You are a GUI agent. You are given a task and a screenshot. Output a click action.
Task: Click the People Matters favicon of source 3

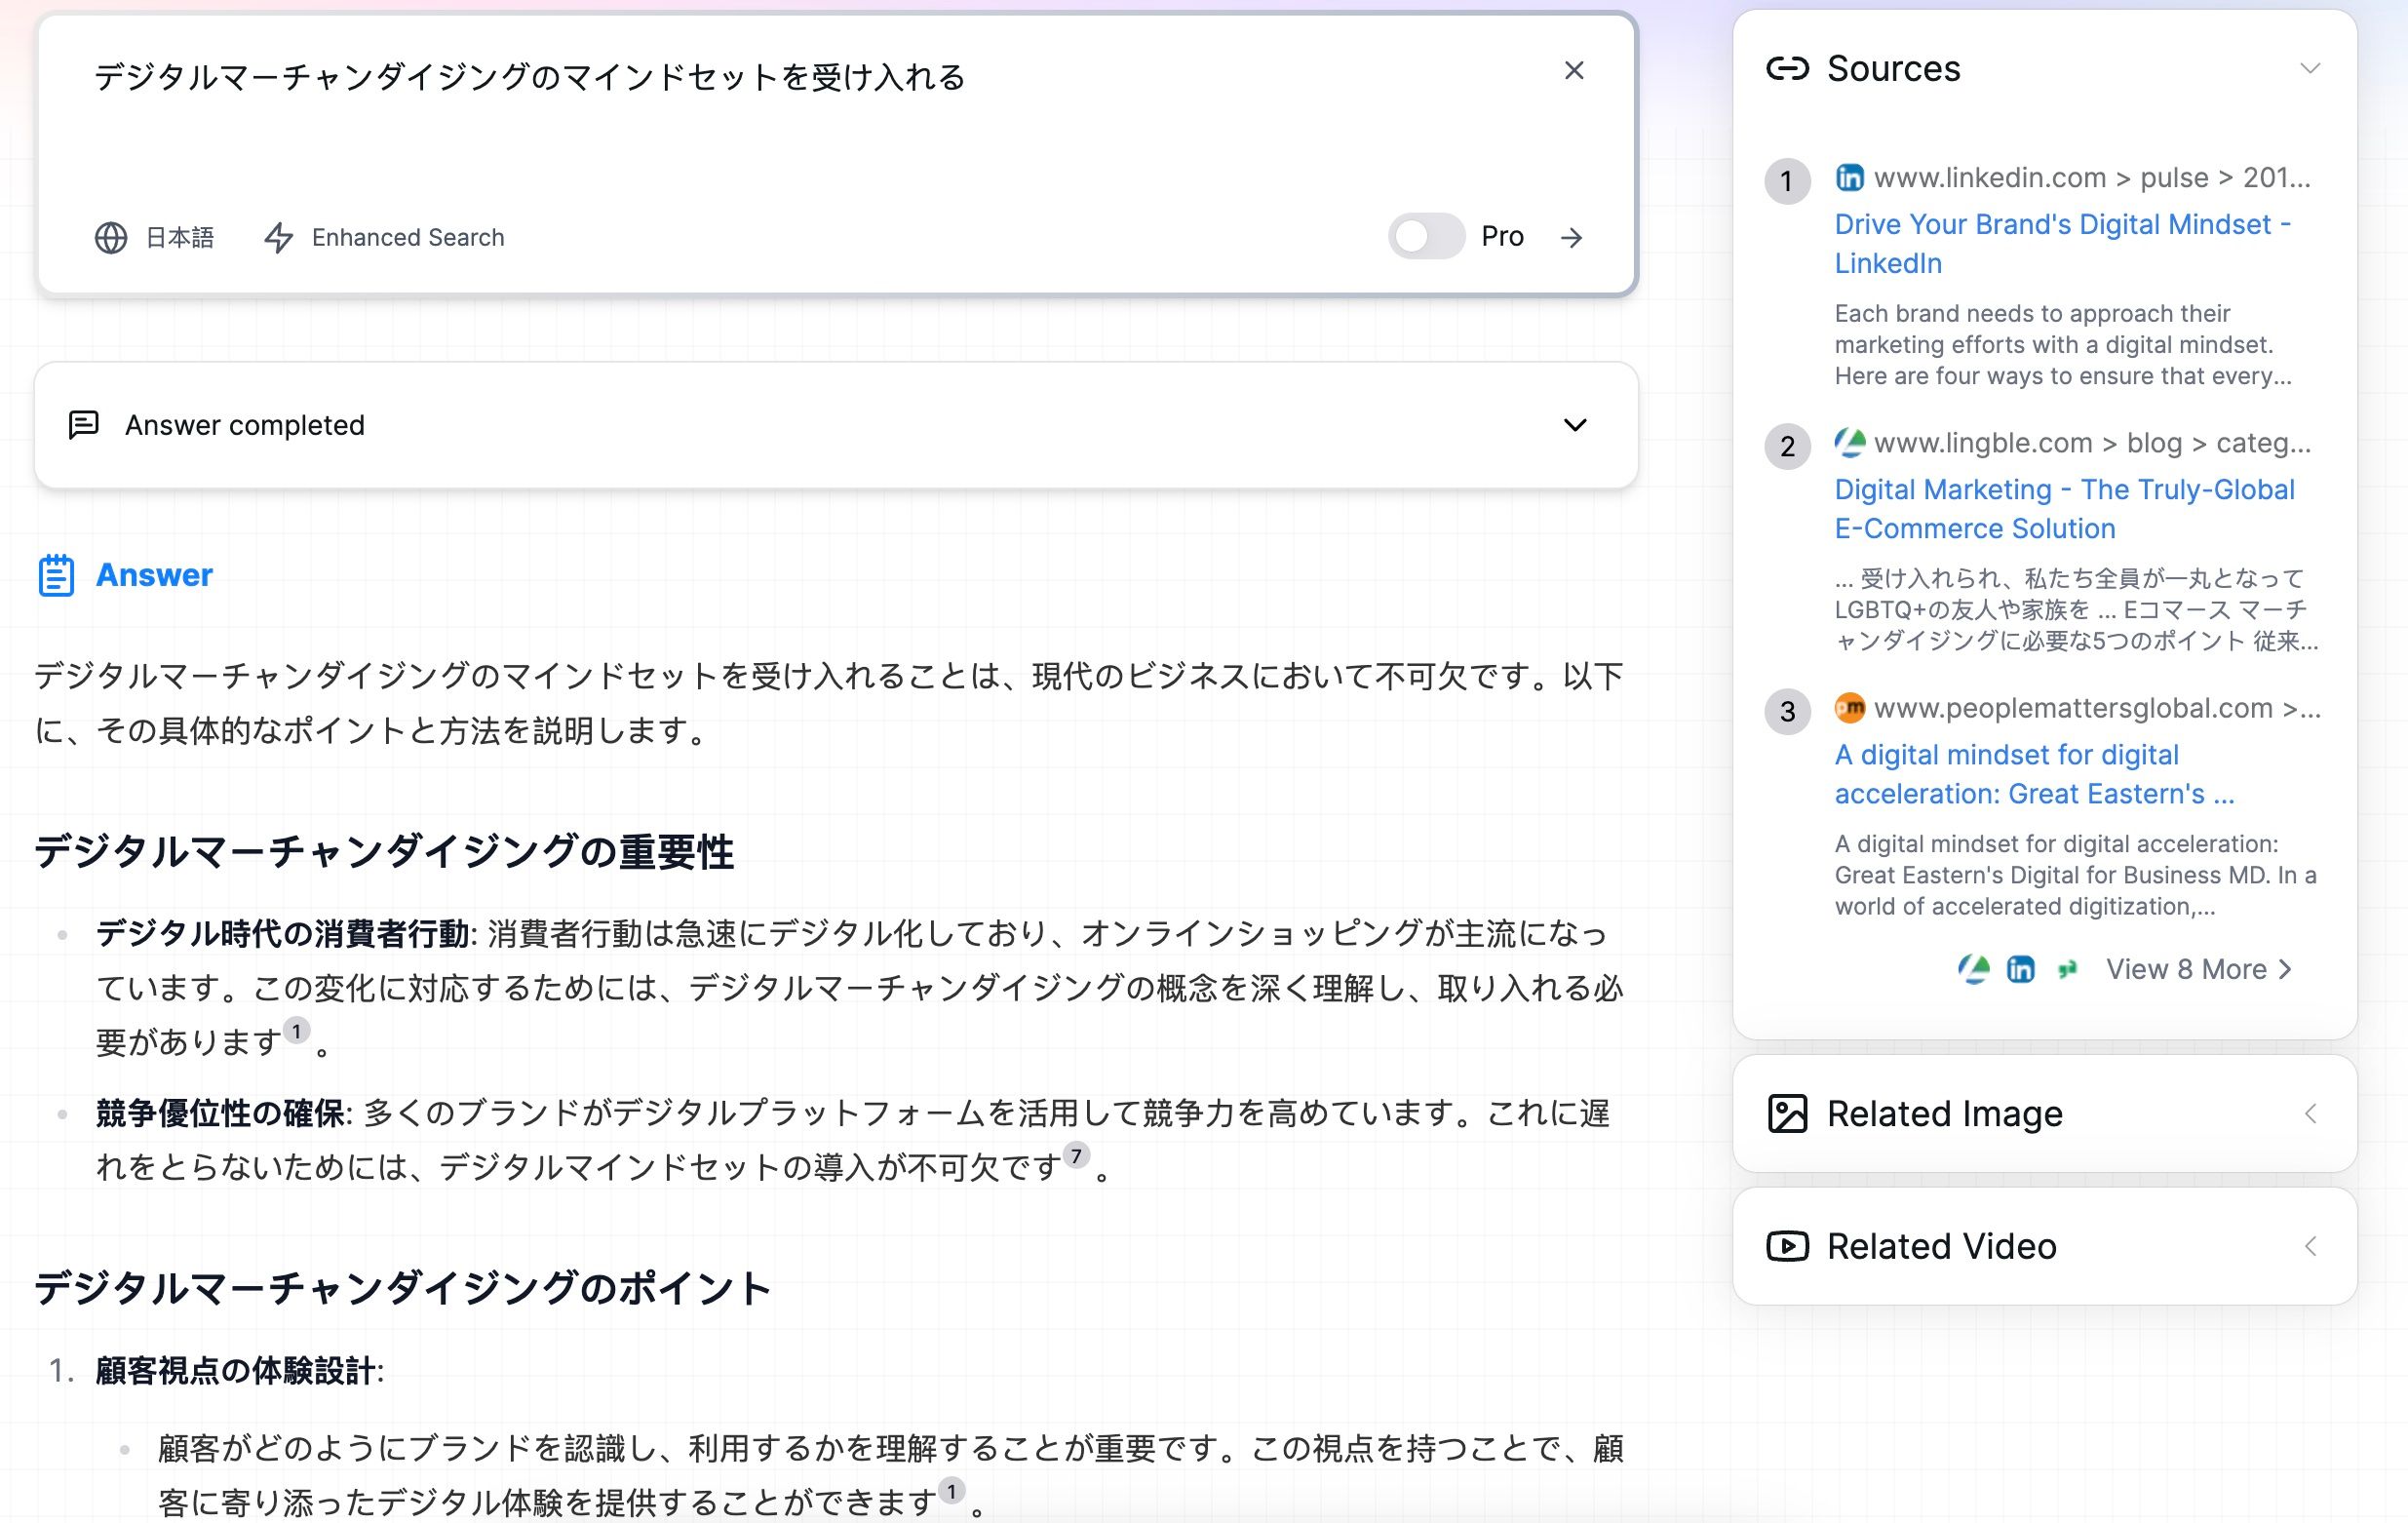1850,708
